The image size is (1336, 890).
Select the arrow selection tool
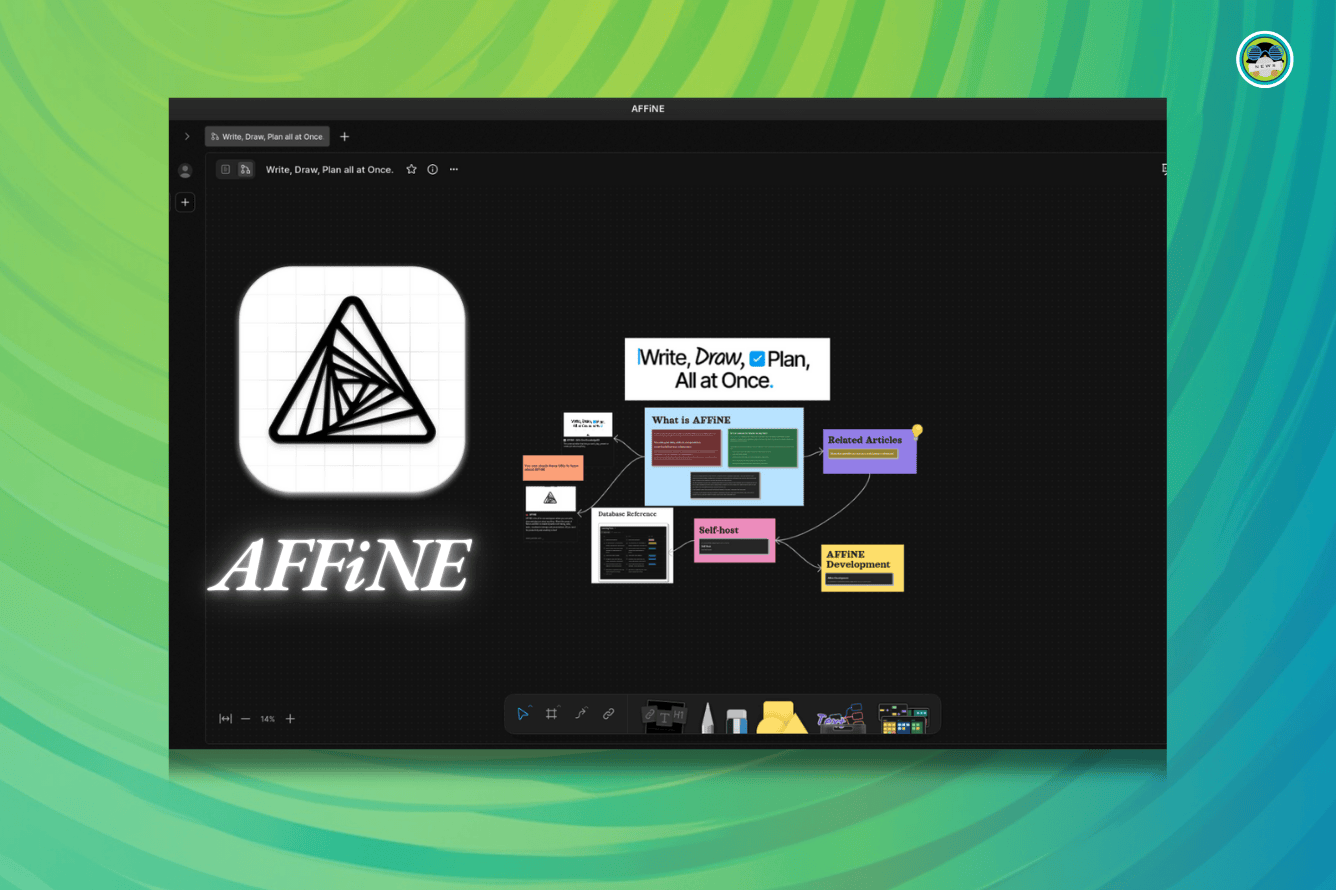tap(522, 713)
